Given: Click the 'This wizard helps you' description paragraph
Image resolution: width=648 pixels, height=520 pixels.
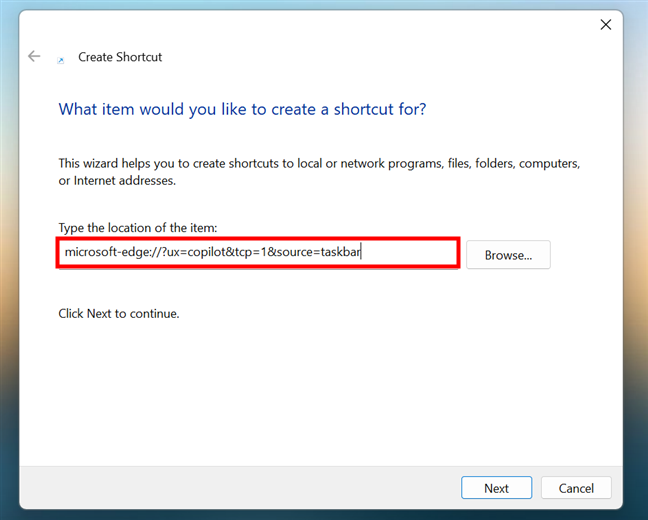Looking at the screenshot, I should (319, 172).
